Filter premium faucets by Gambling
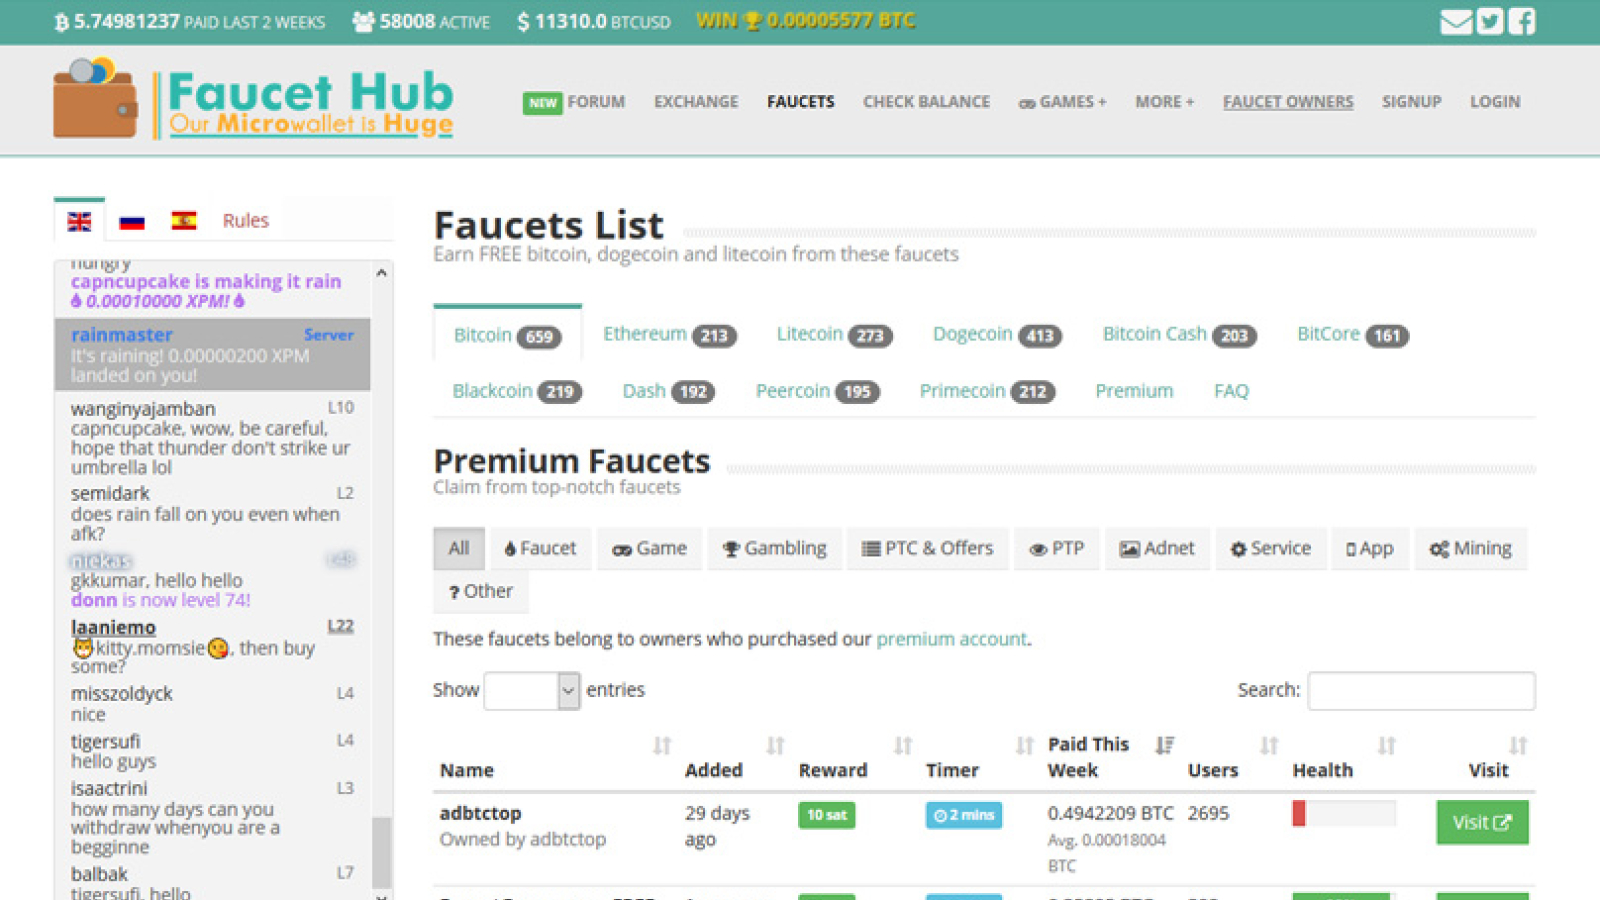Screen dimensions: 1600x900 click(775, 548)
